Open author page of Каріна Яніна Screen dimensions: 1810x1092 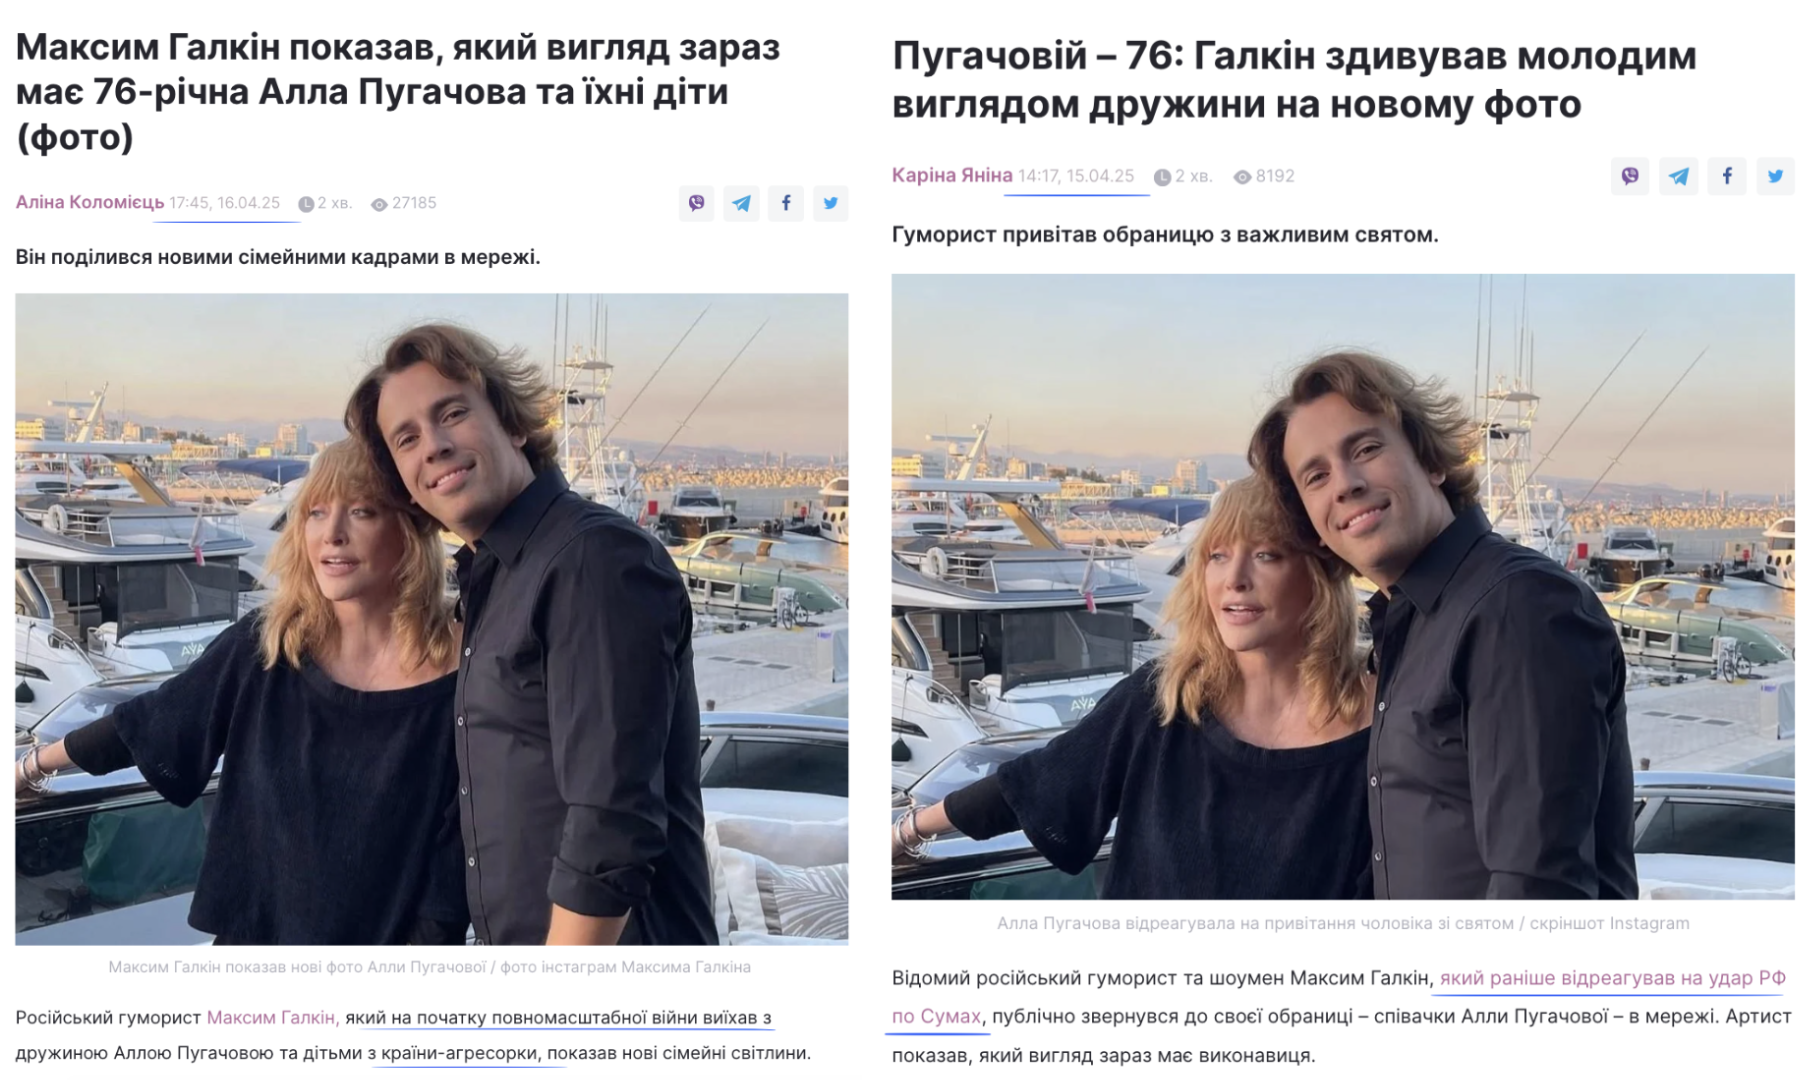tap(952, 175)
